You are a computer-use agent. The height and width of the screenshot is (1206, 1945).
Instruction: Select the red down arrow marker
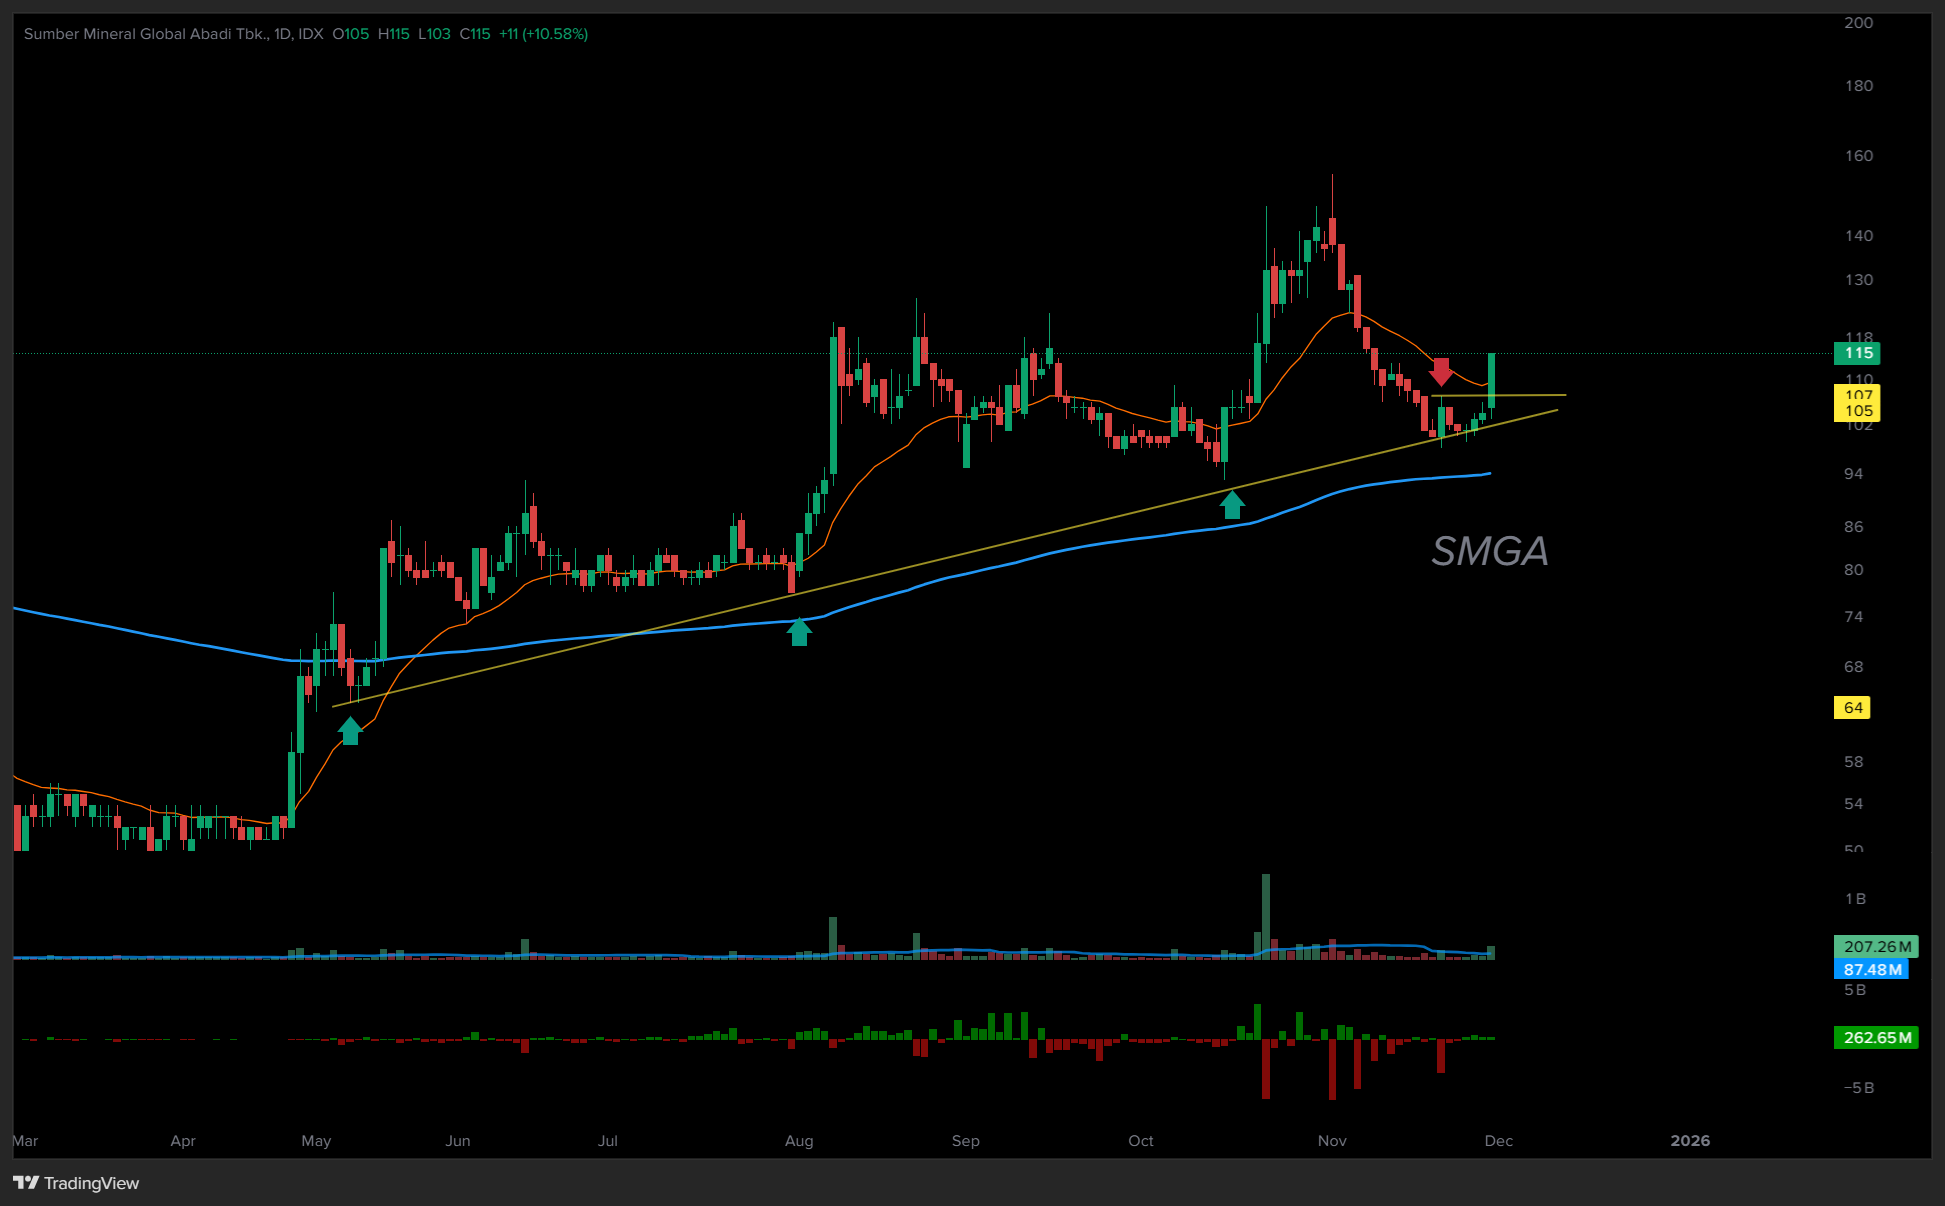click(x=1441, y=371)
